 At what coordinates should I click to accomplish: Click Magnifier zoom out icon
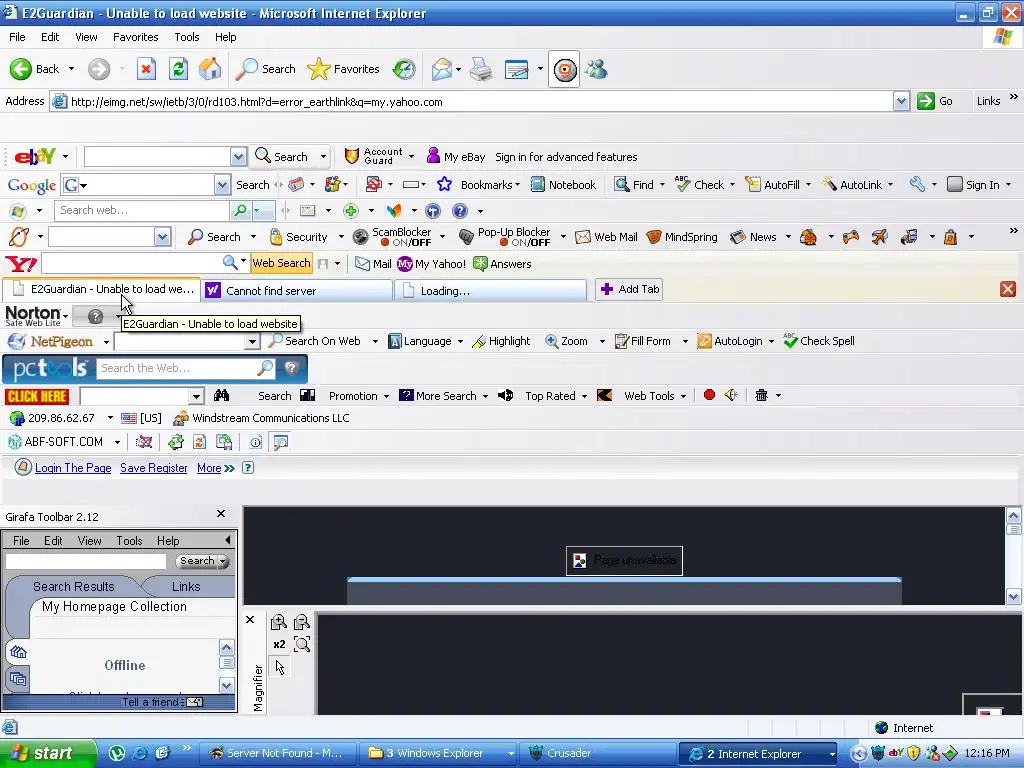[302, 622]
